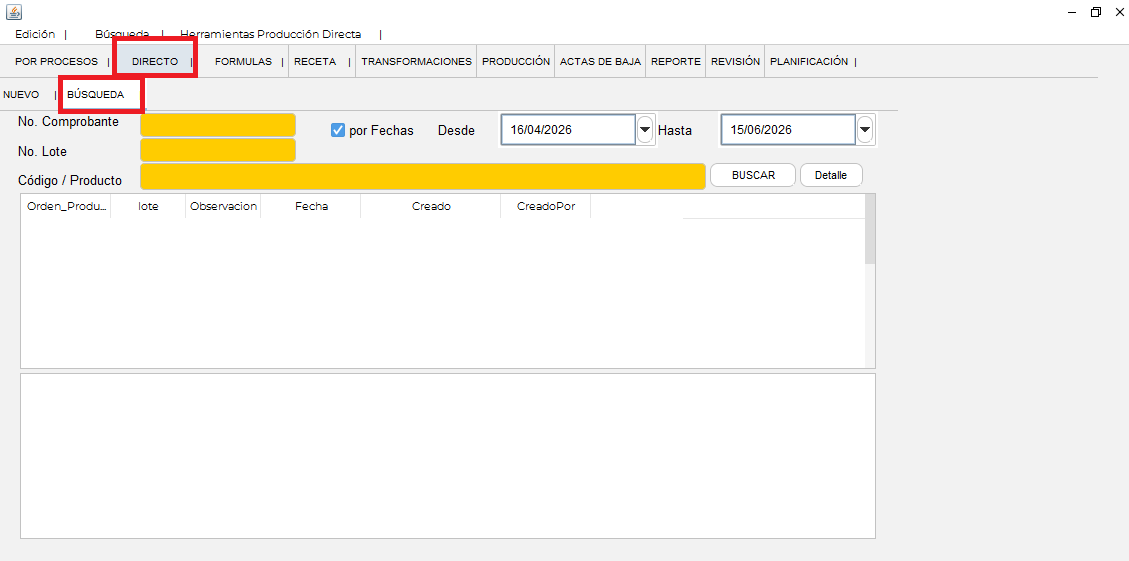Switch to POR PROCESOS tab
The width and height of the screenshot is (1129, 561).
(56, 62)
